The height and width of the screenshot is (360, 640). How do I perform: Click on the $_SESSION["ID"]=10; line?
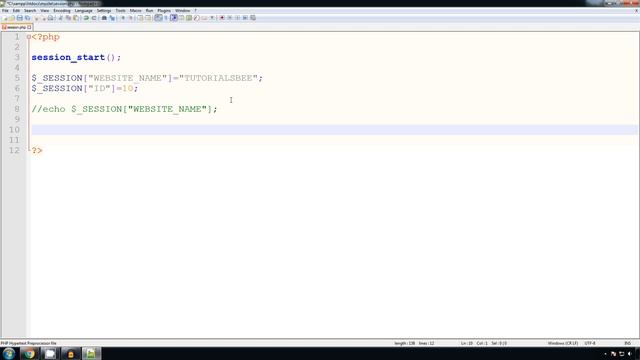pos(85,89)
